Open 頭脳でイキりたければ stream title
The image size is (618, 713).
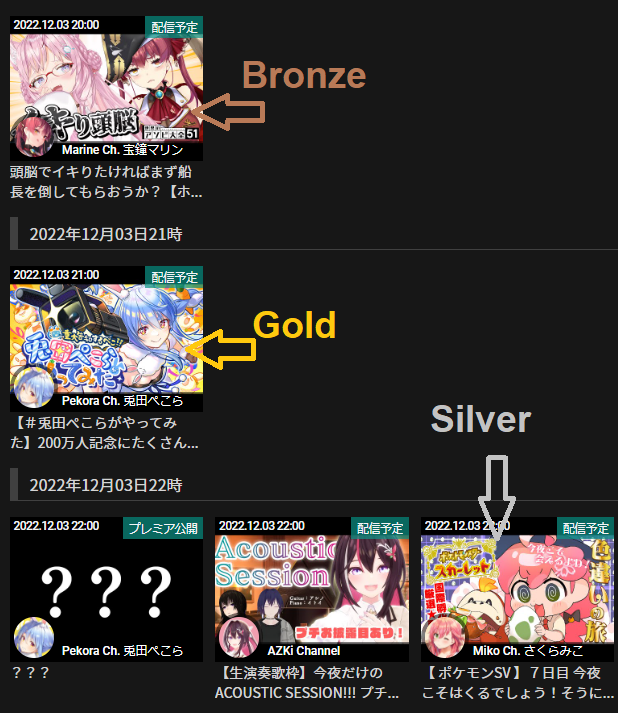point(106,182)
